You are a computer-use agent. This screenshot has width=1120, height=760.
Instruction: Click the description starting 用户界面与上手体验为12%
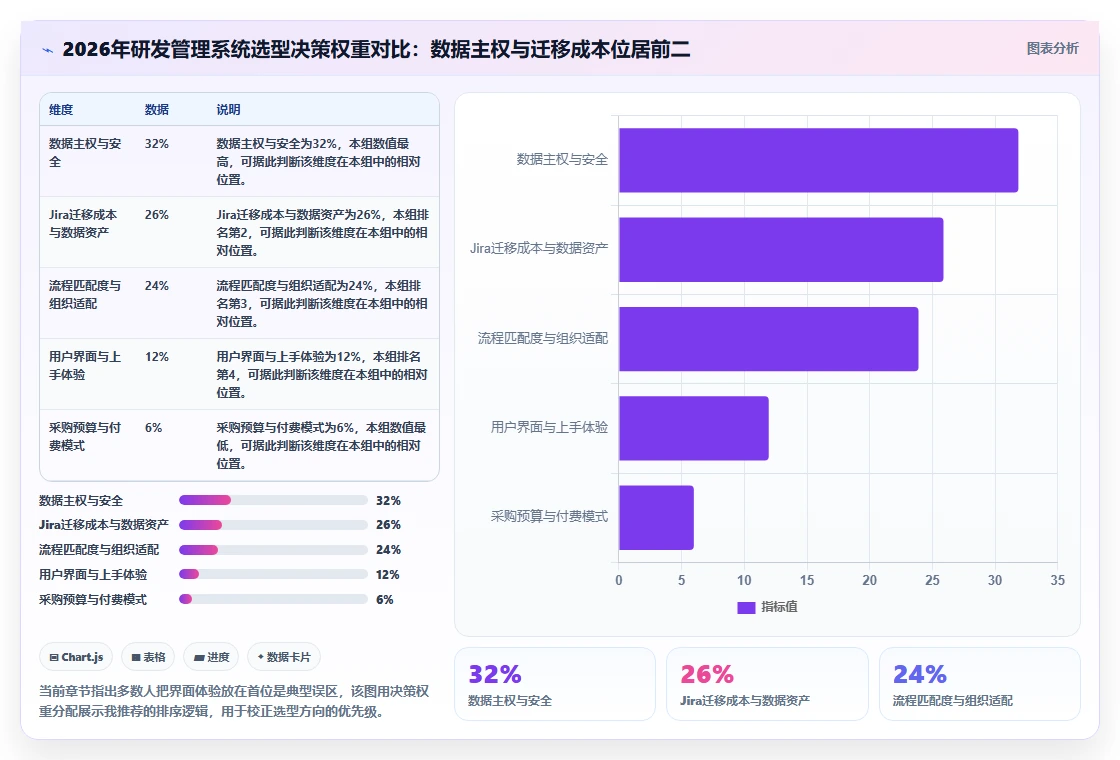(x=322, y=374)
